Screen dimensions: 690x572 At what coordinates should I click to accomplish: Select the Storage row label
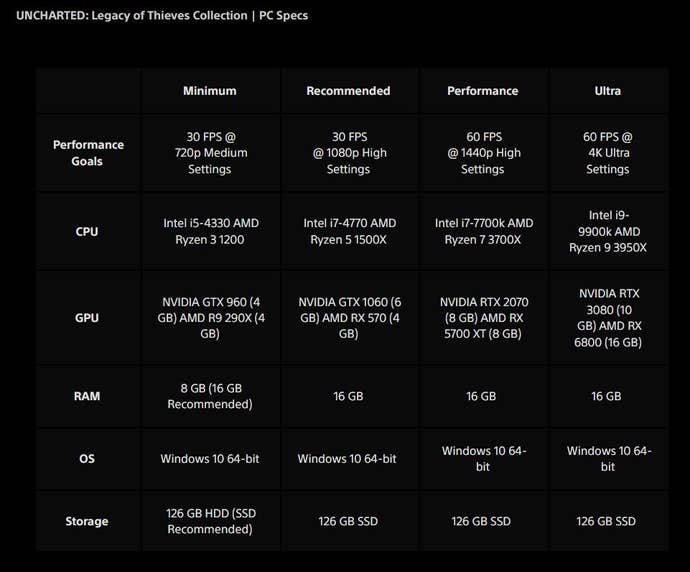(87, 521)
